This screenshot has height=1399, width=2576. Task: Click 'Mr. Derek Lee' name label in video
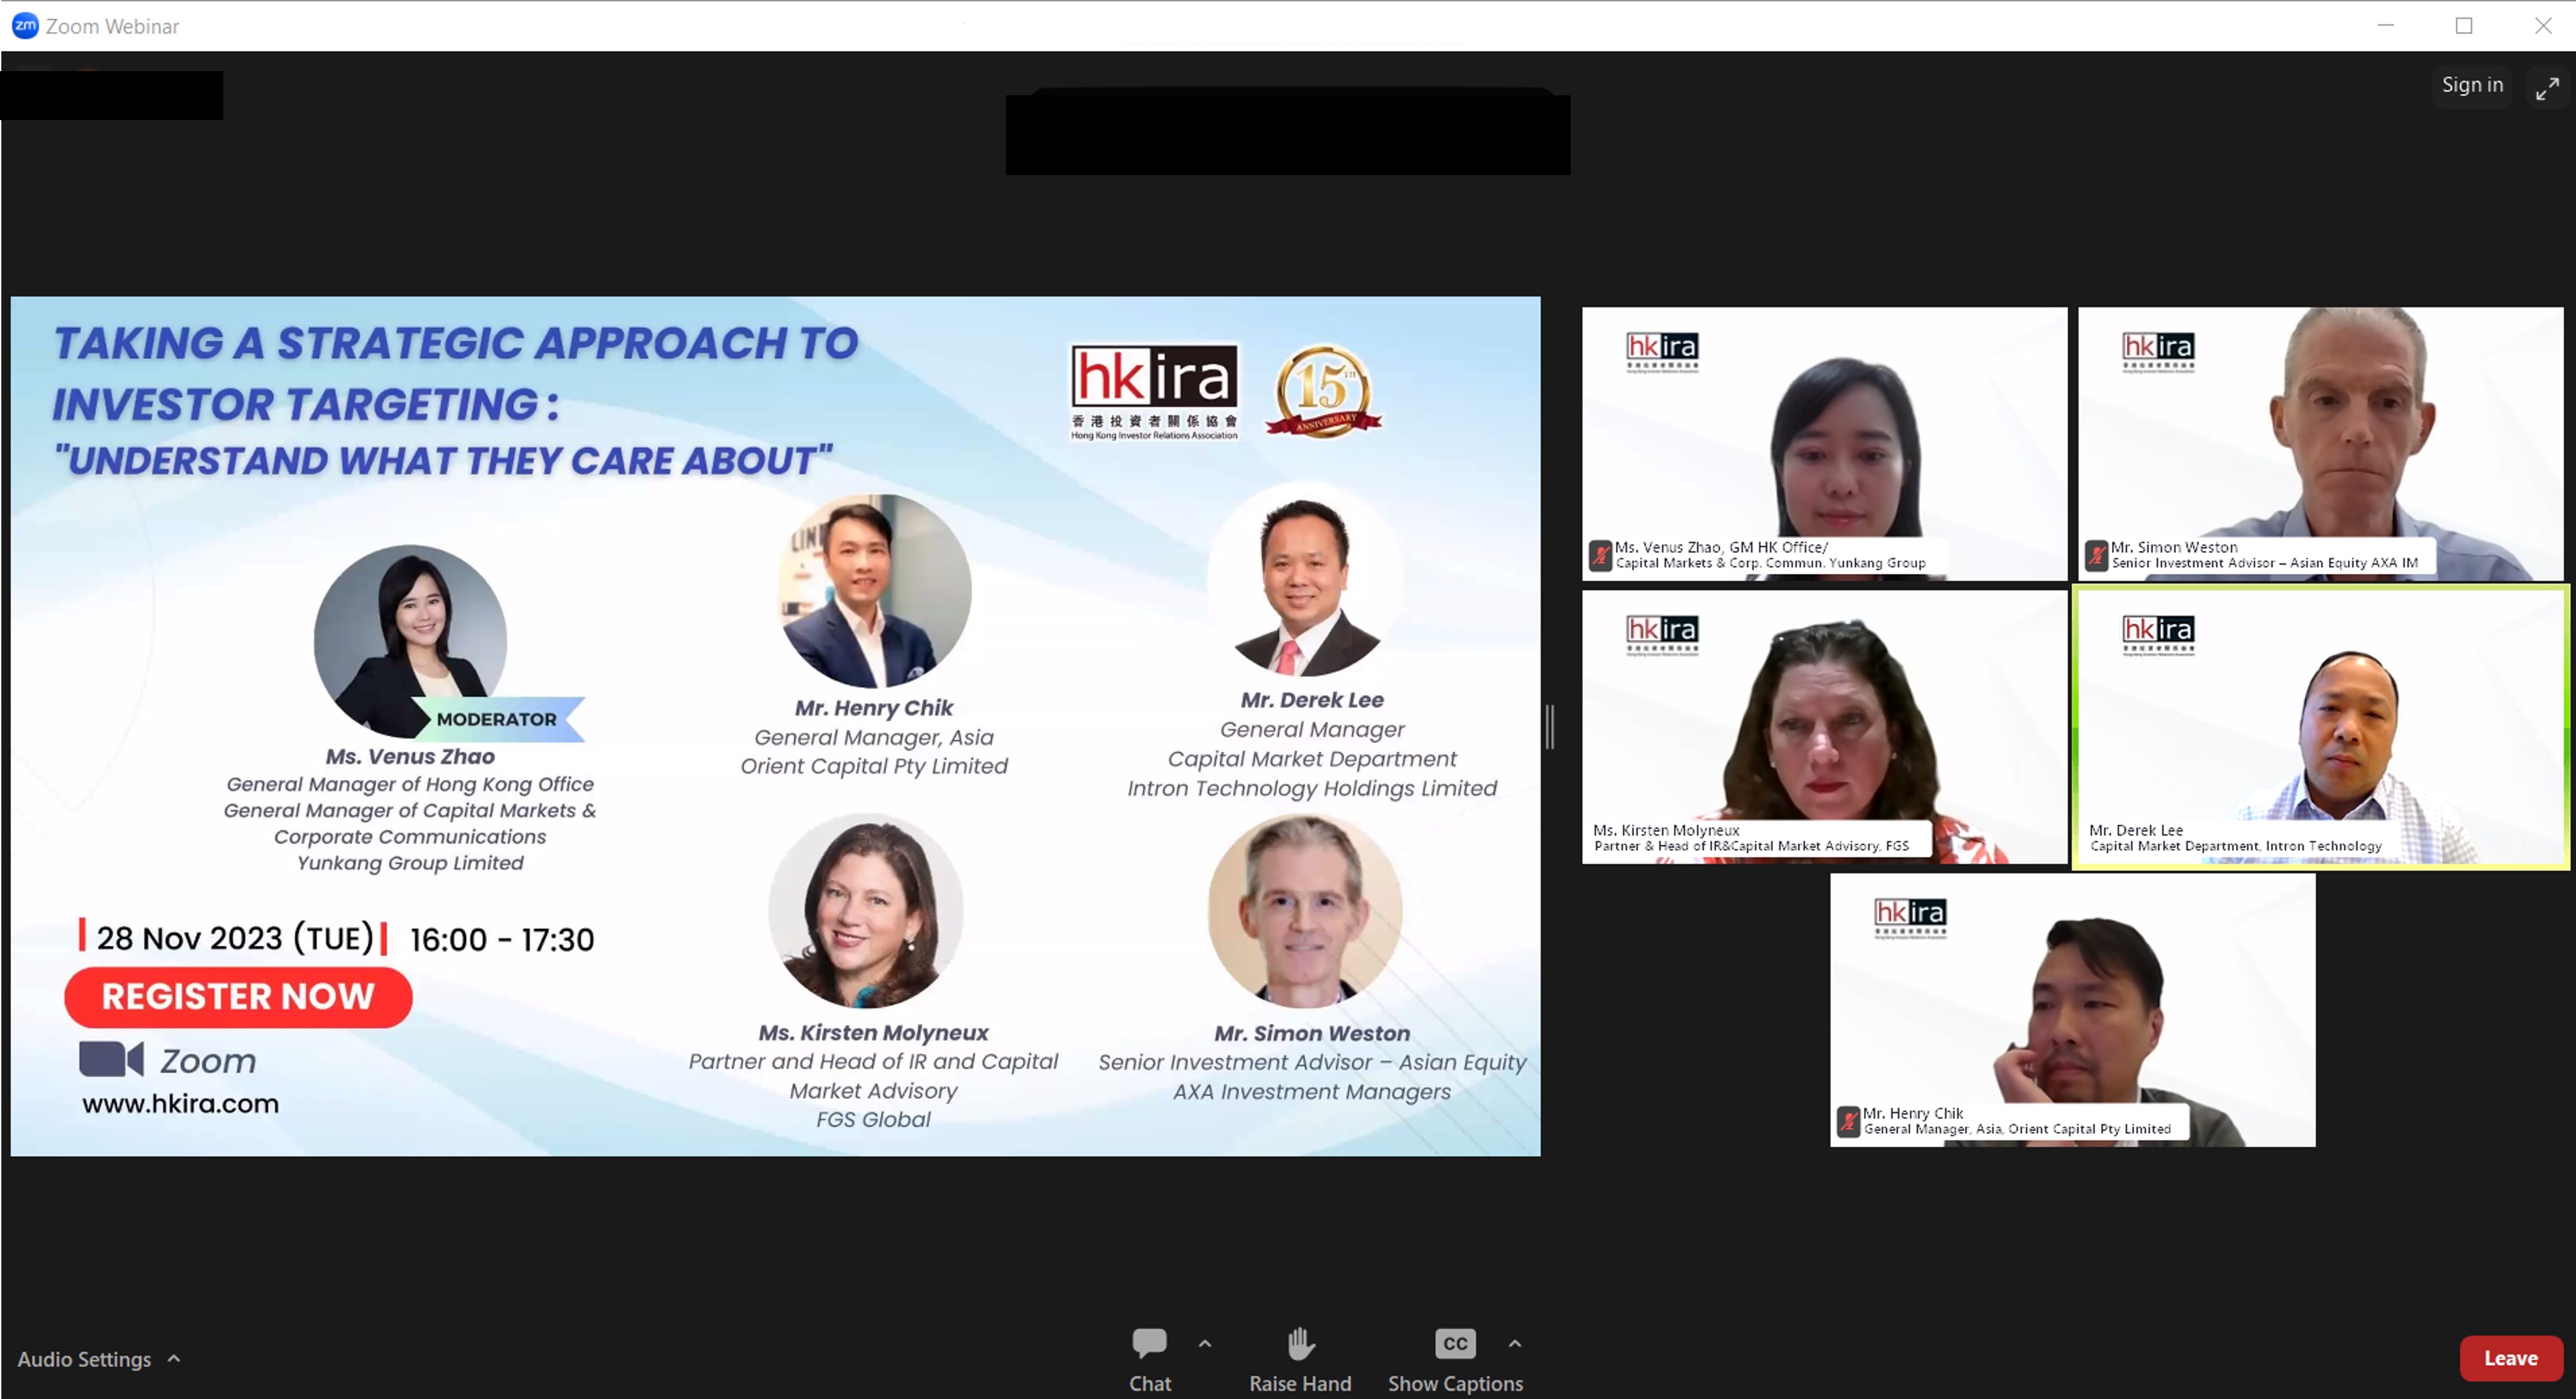(x=2136, y=830)
